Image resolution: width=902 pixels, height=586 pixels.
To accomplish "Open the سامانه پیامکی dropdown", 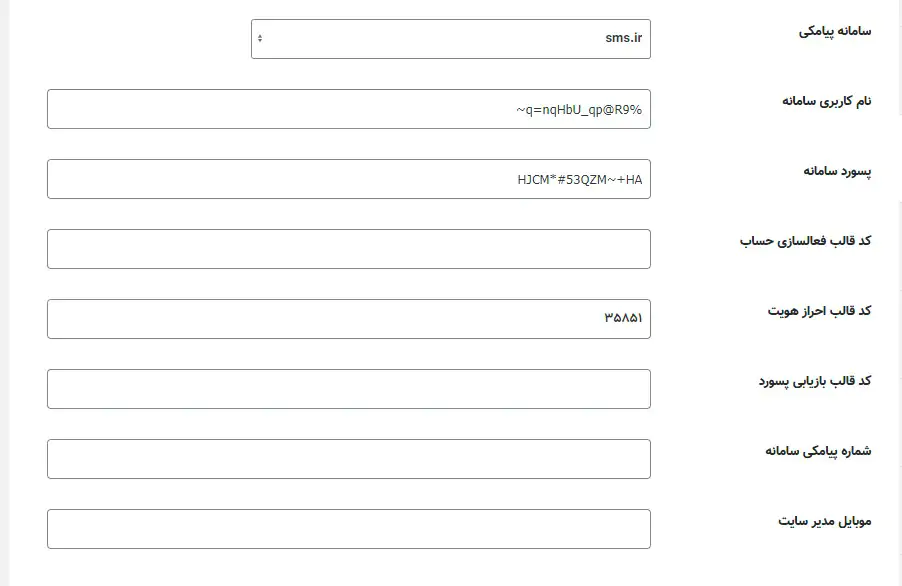I will click(x=450, y=39).
